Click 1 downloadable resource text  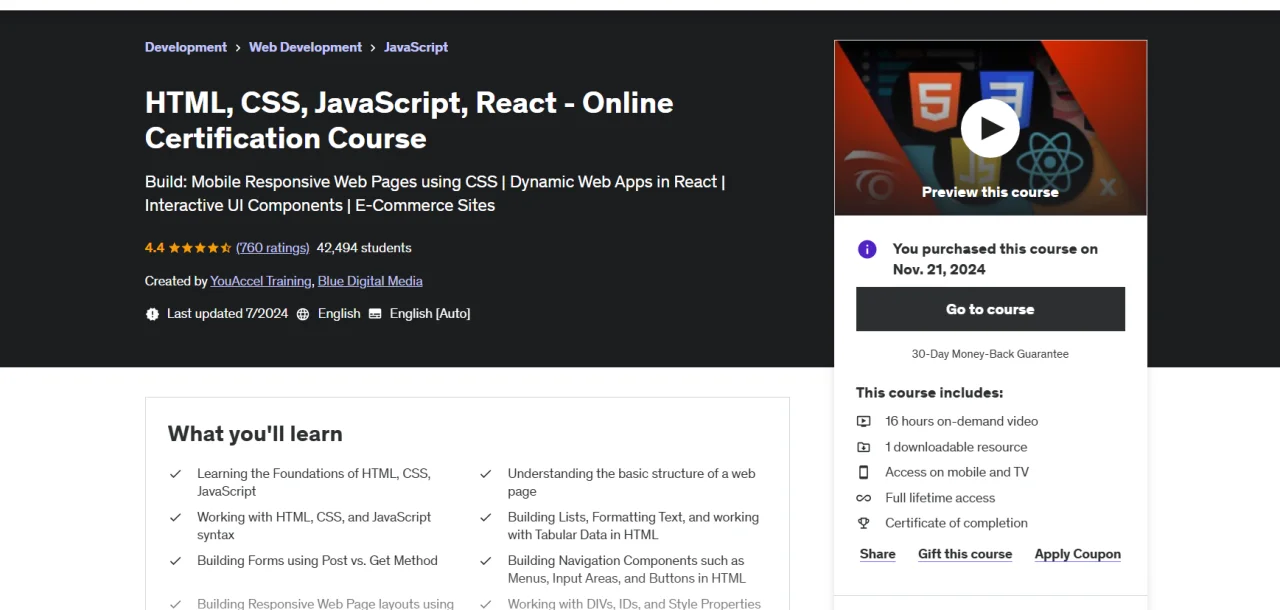[956, 447]
